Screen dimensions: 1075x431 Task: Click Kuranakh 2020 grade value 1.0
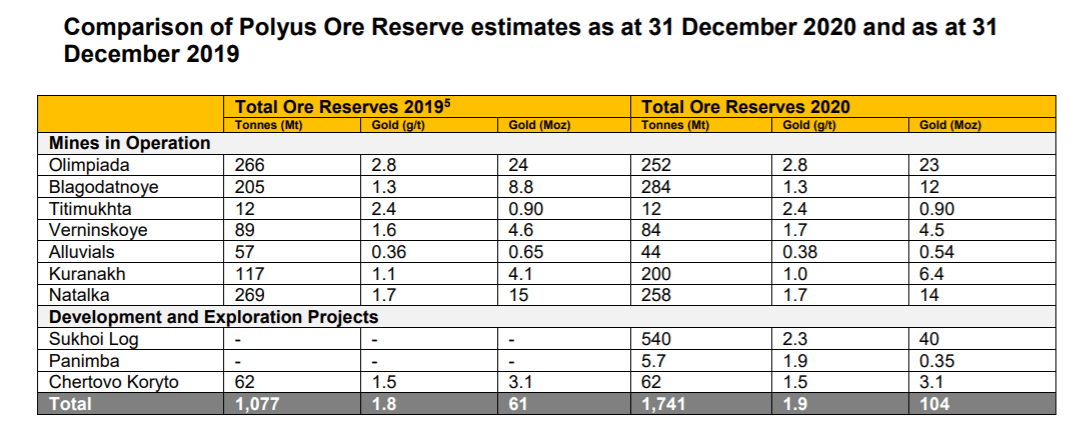click(795, 274)
